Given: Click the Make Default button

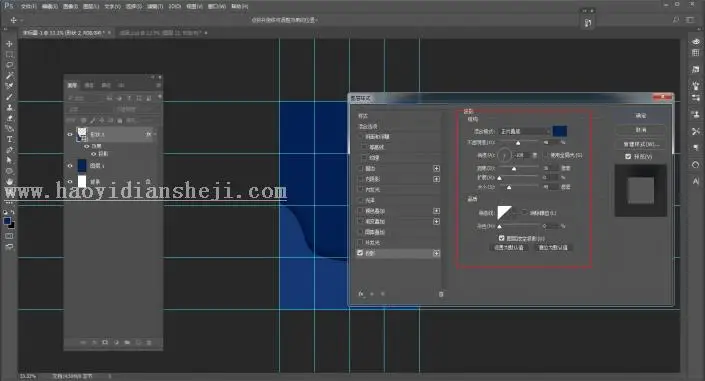Looking at the screenshot, I should tap(509, 248).
